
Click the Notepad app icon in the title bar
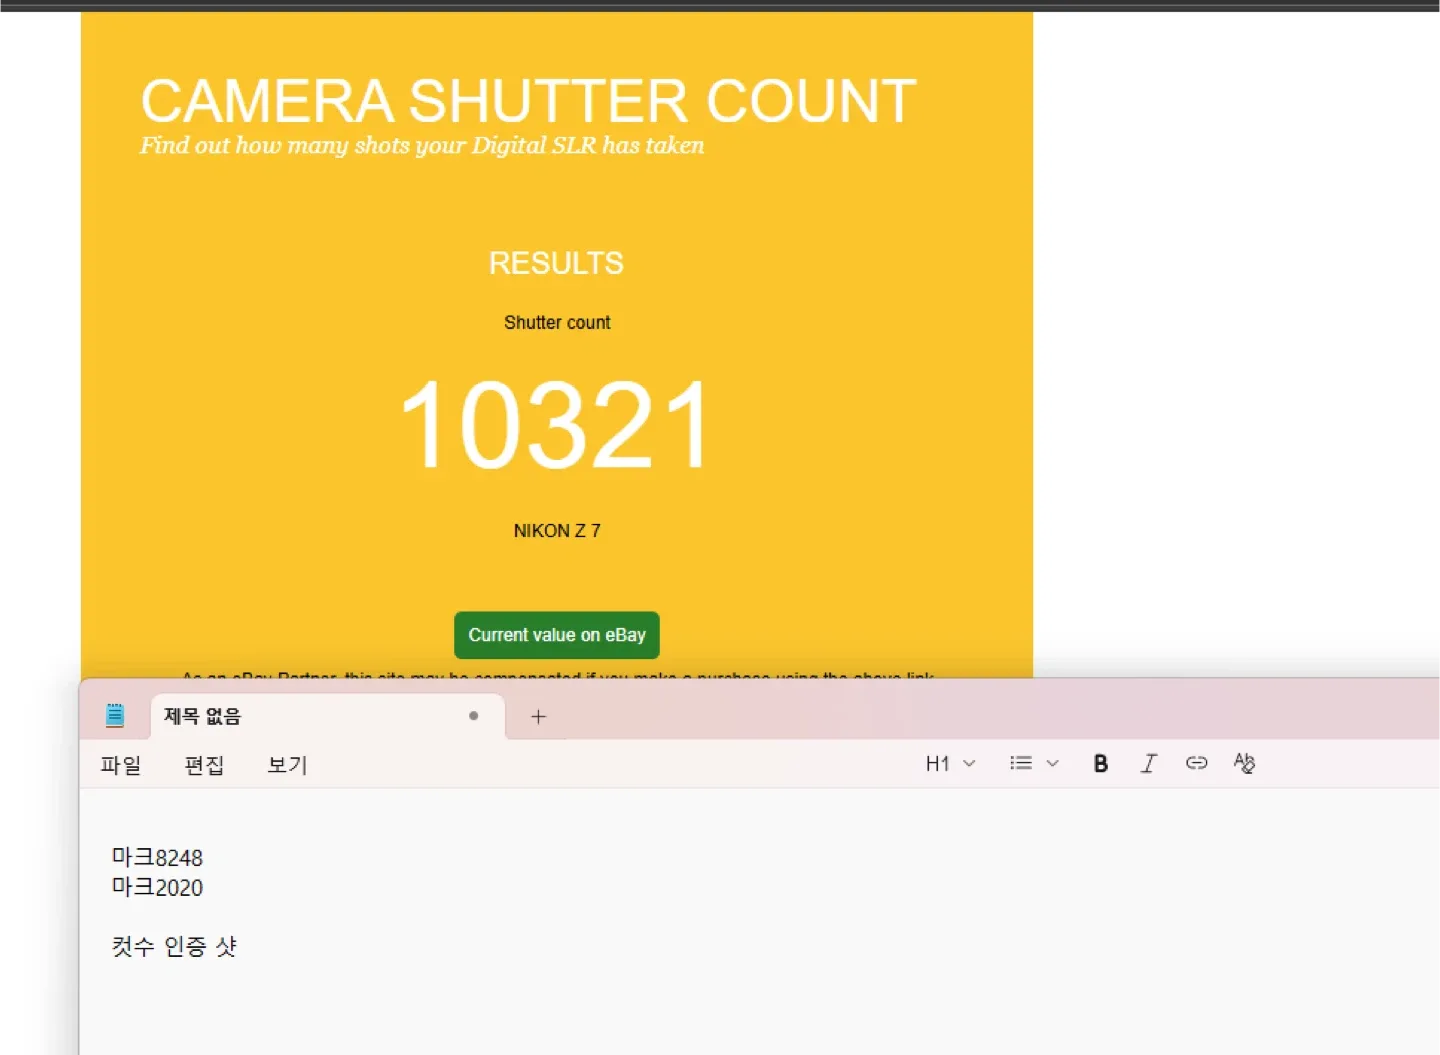(115, 715)
